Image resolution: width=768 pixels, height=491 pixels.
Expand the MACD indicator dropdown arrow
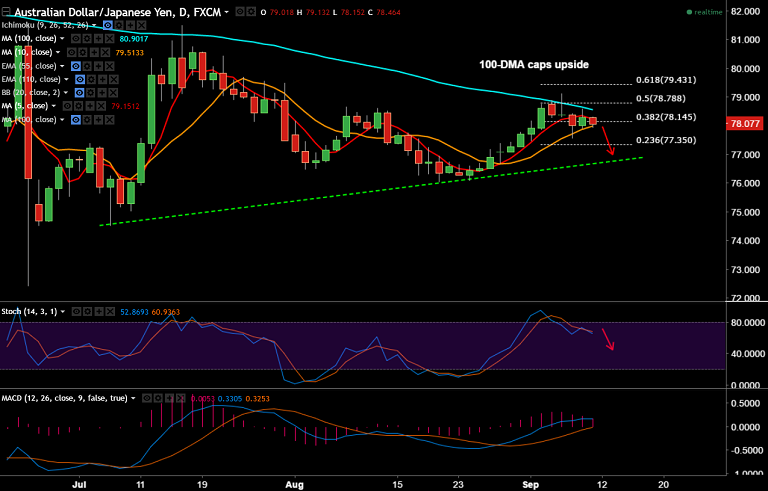(133, 398)
